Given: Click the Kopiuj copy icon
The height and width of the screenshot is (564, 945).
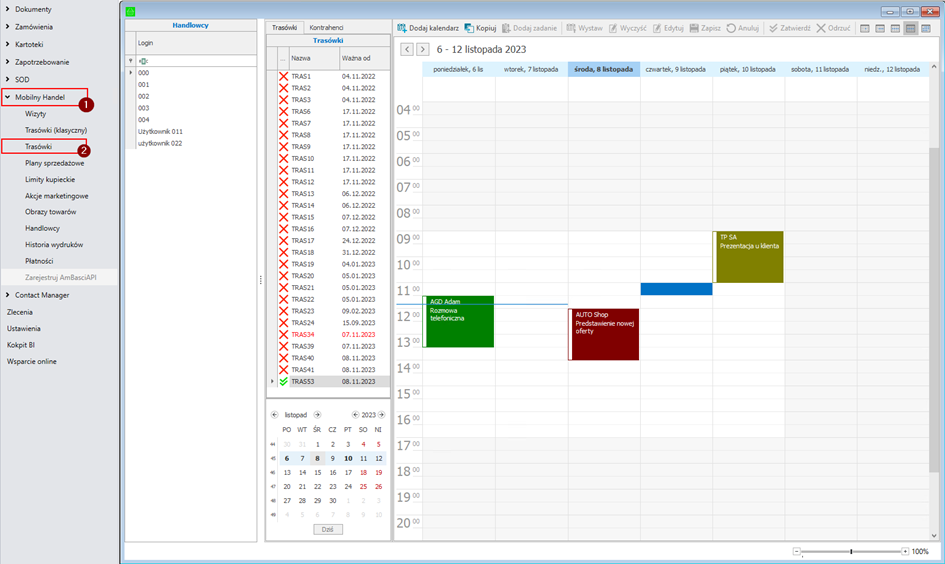Looking at the screenshot, I should pyautogui.click(x=469, y=28).
